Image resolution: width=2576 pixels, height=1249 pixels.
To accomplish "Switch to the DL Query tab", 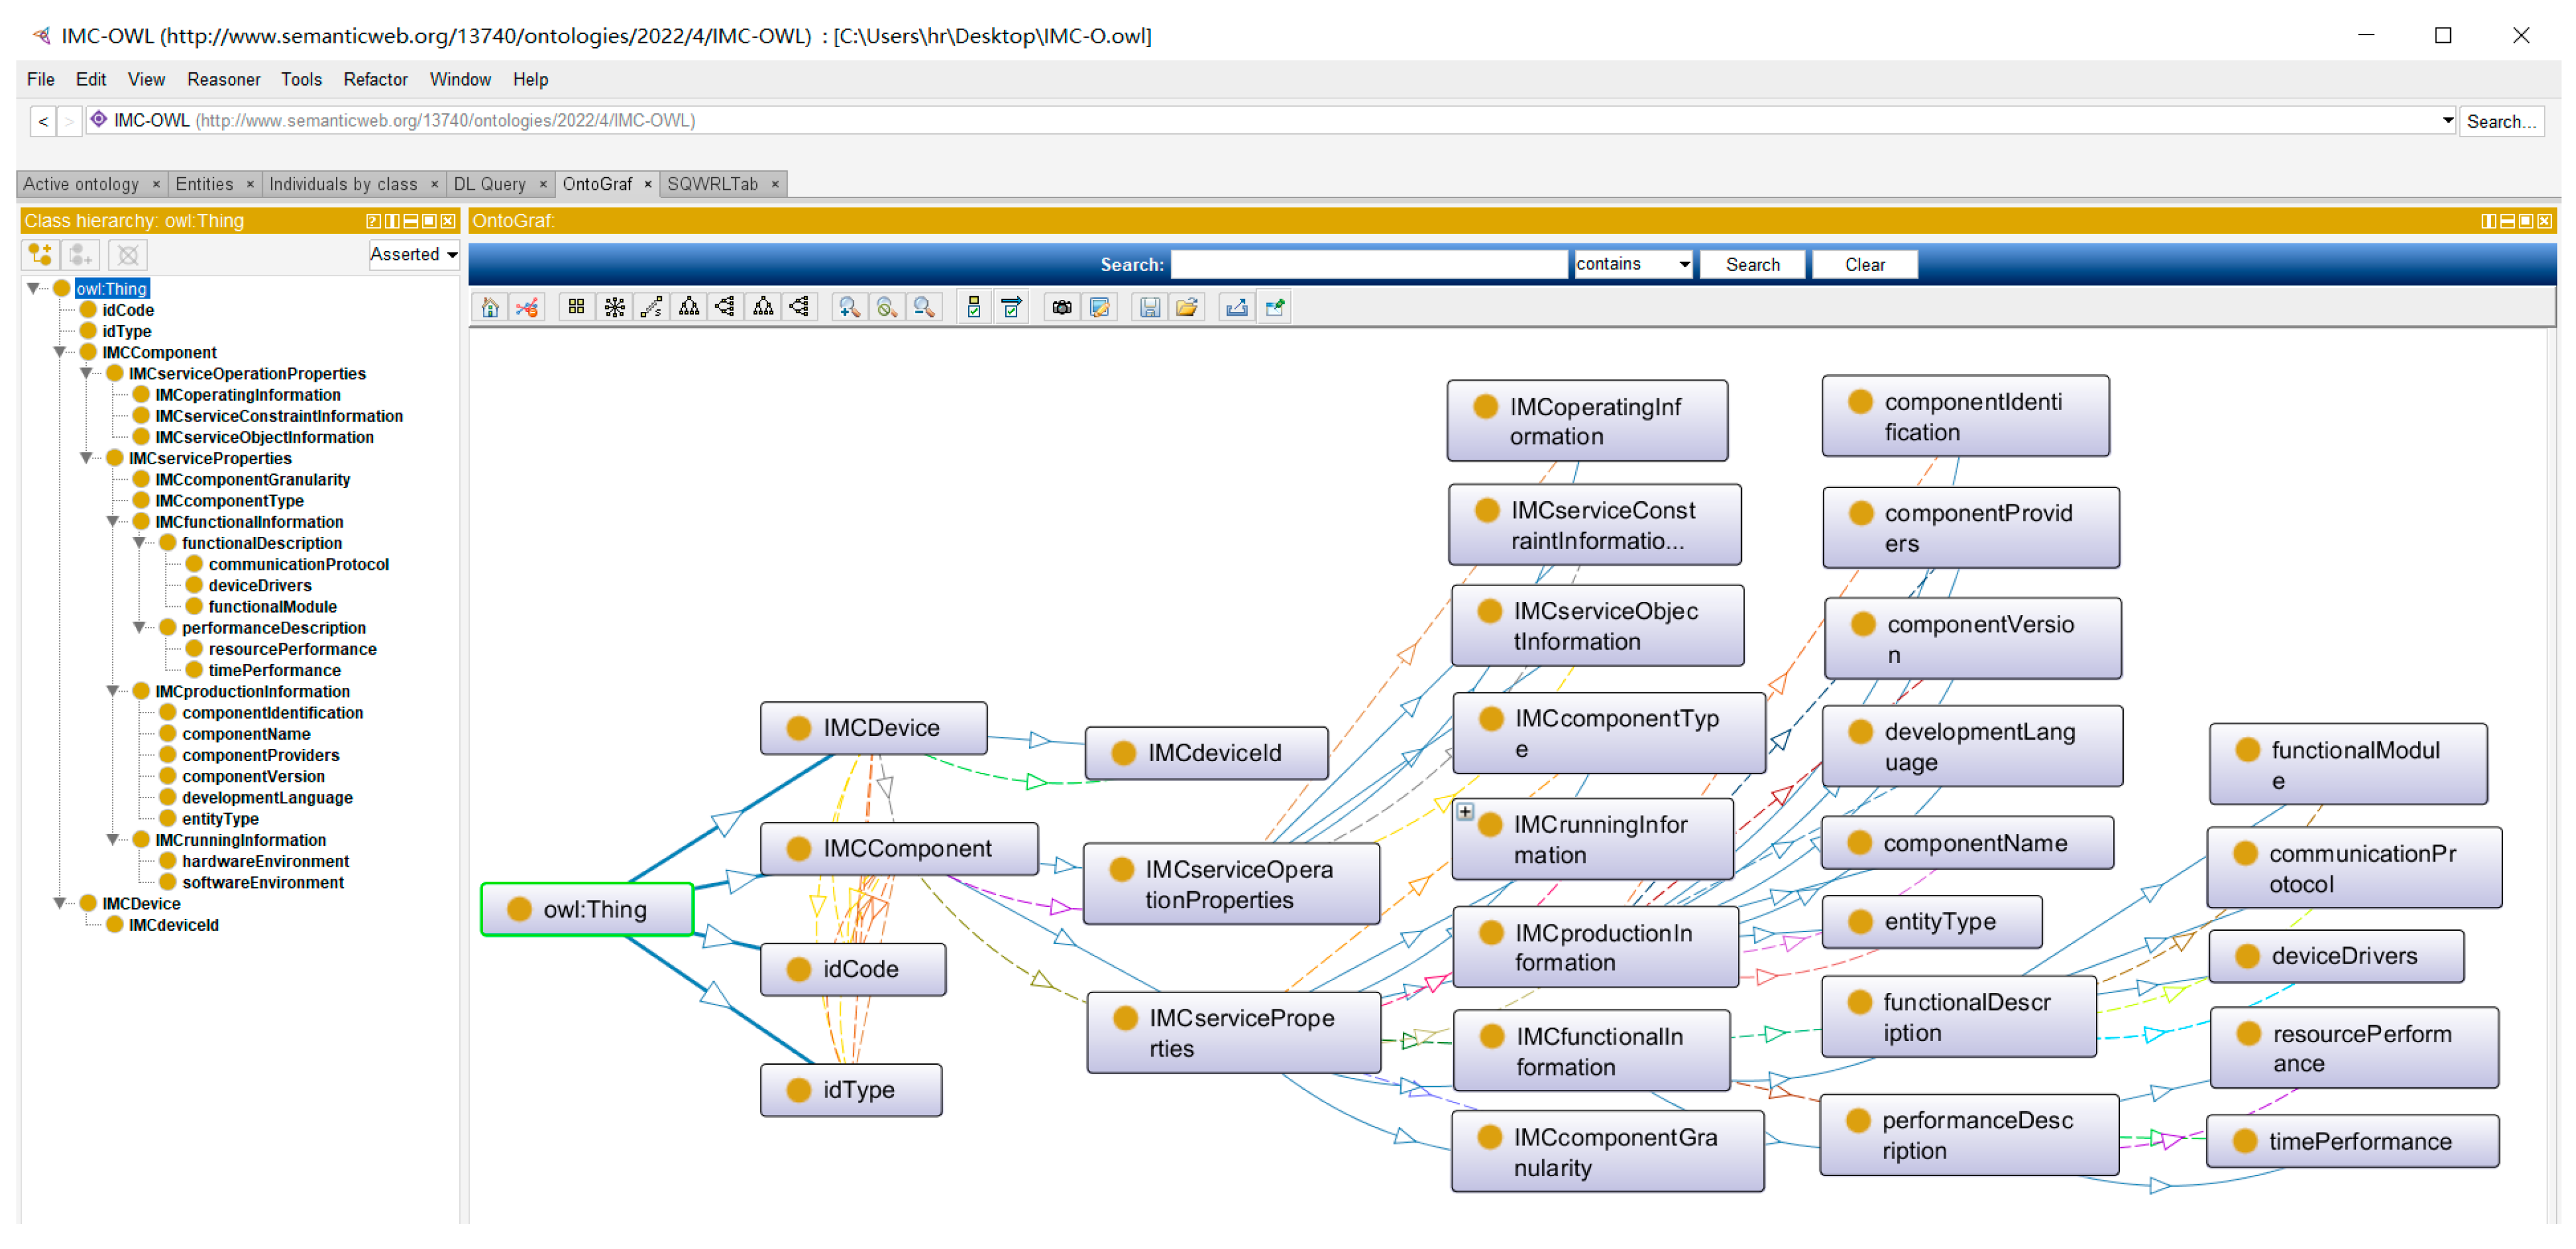I will coord(489,184).
